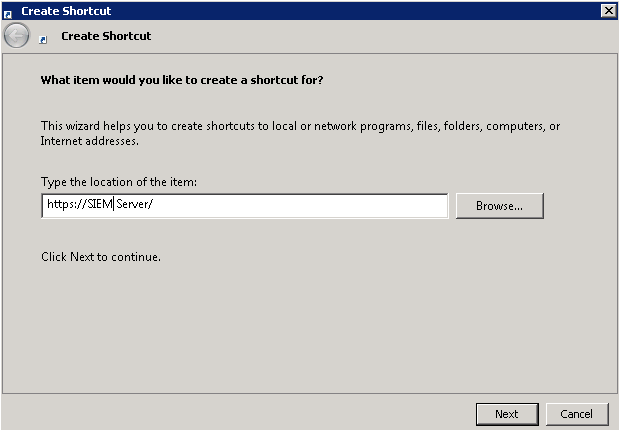Click the 'Create Shortcut' wizard header text
The image size is (619, 430).
[106, 36]
